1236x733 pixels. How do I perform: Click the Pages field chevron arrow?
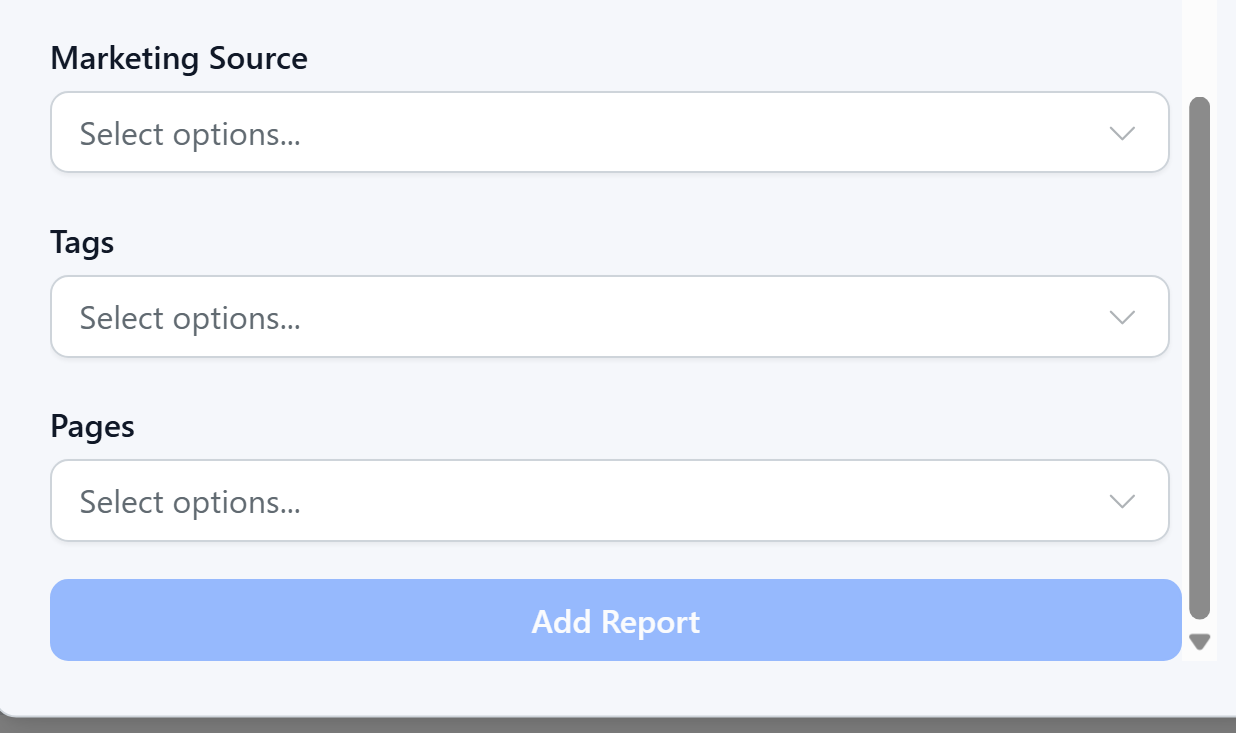click(x=1122, y=501)
